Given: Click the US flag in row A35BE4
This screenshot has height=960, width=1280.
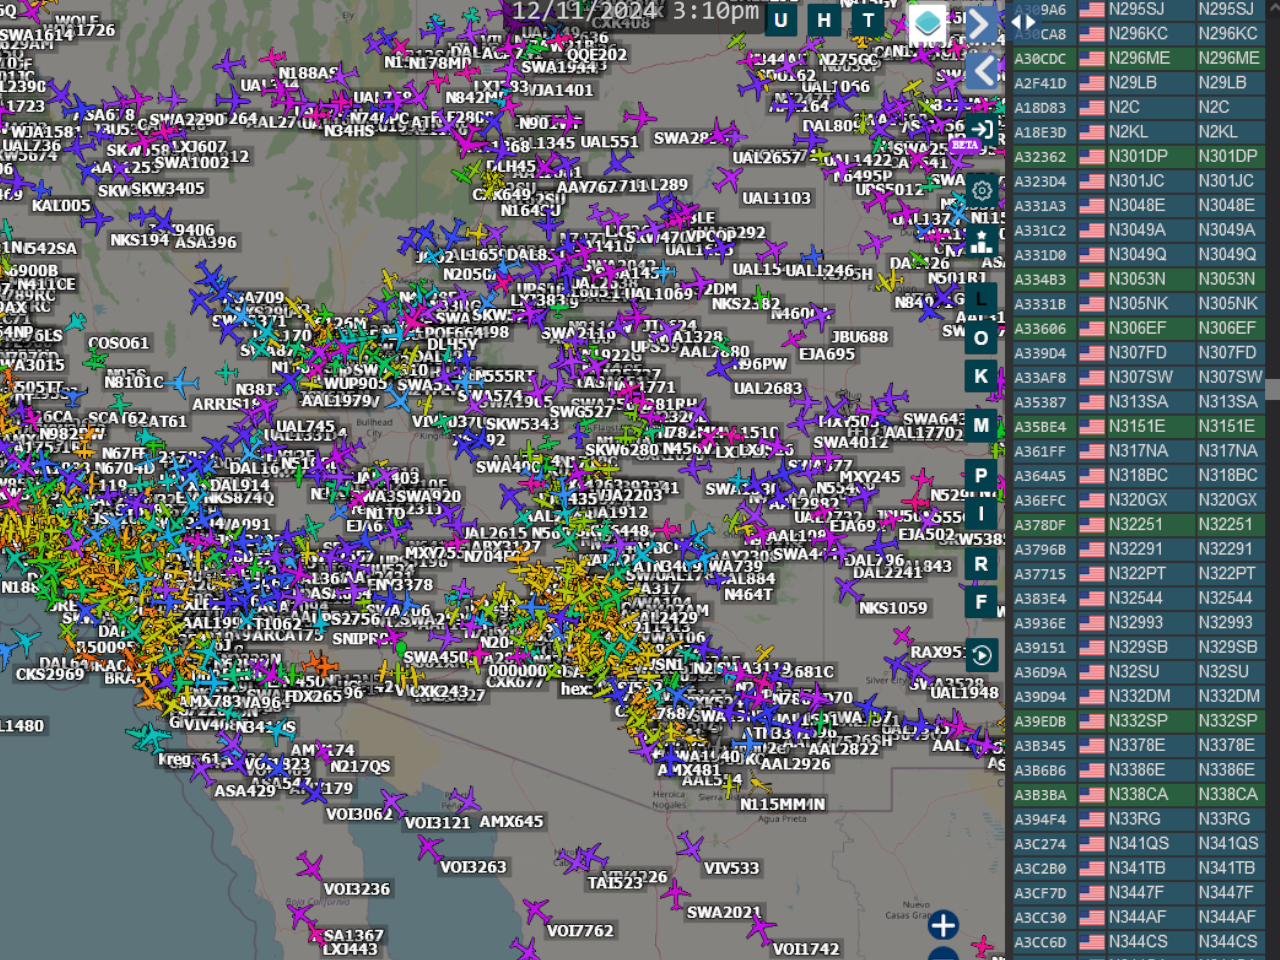Looking at the screenshot, I should (x=1091, y=426).
